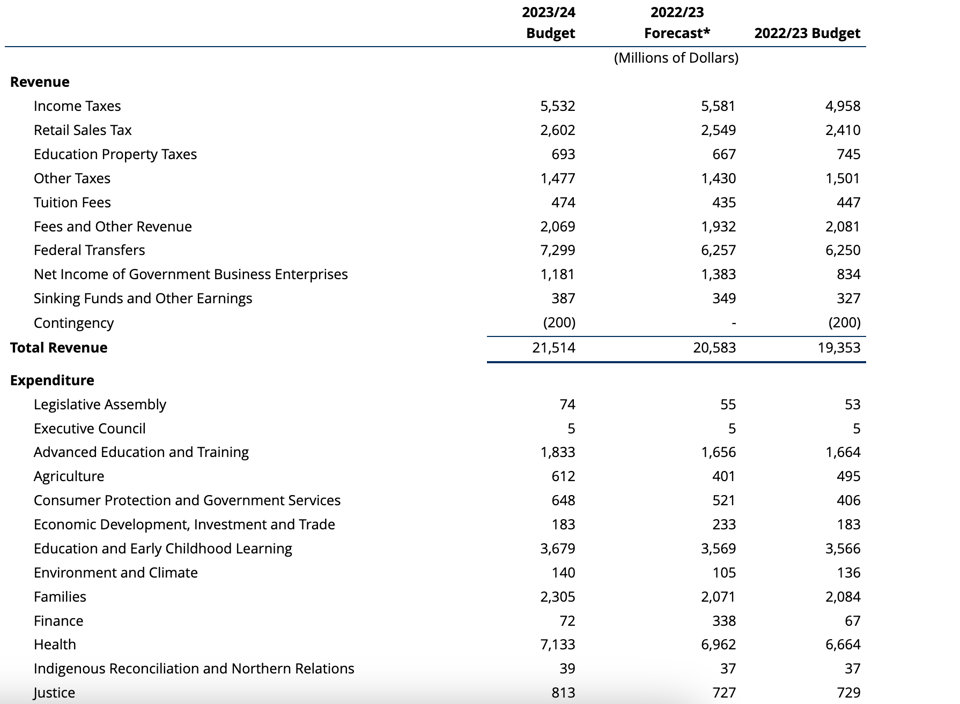
Task: Click the 'Finance' row label
Action: click(x=58, y=621)
